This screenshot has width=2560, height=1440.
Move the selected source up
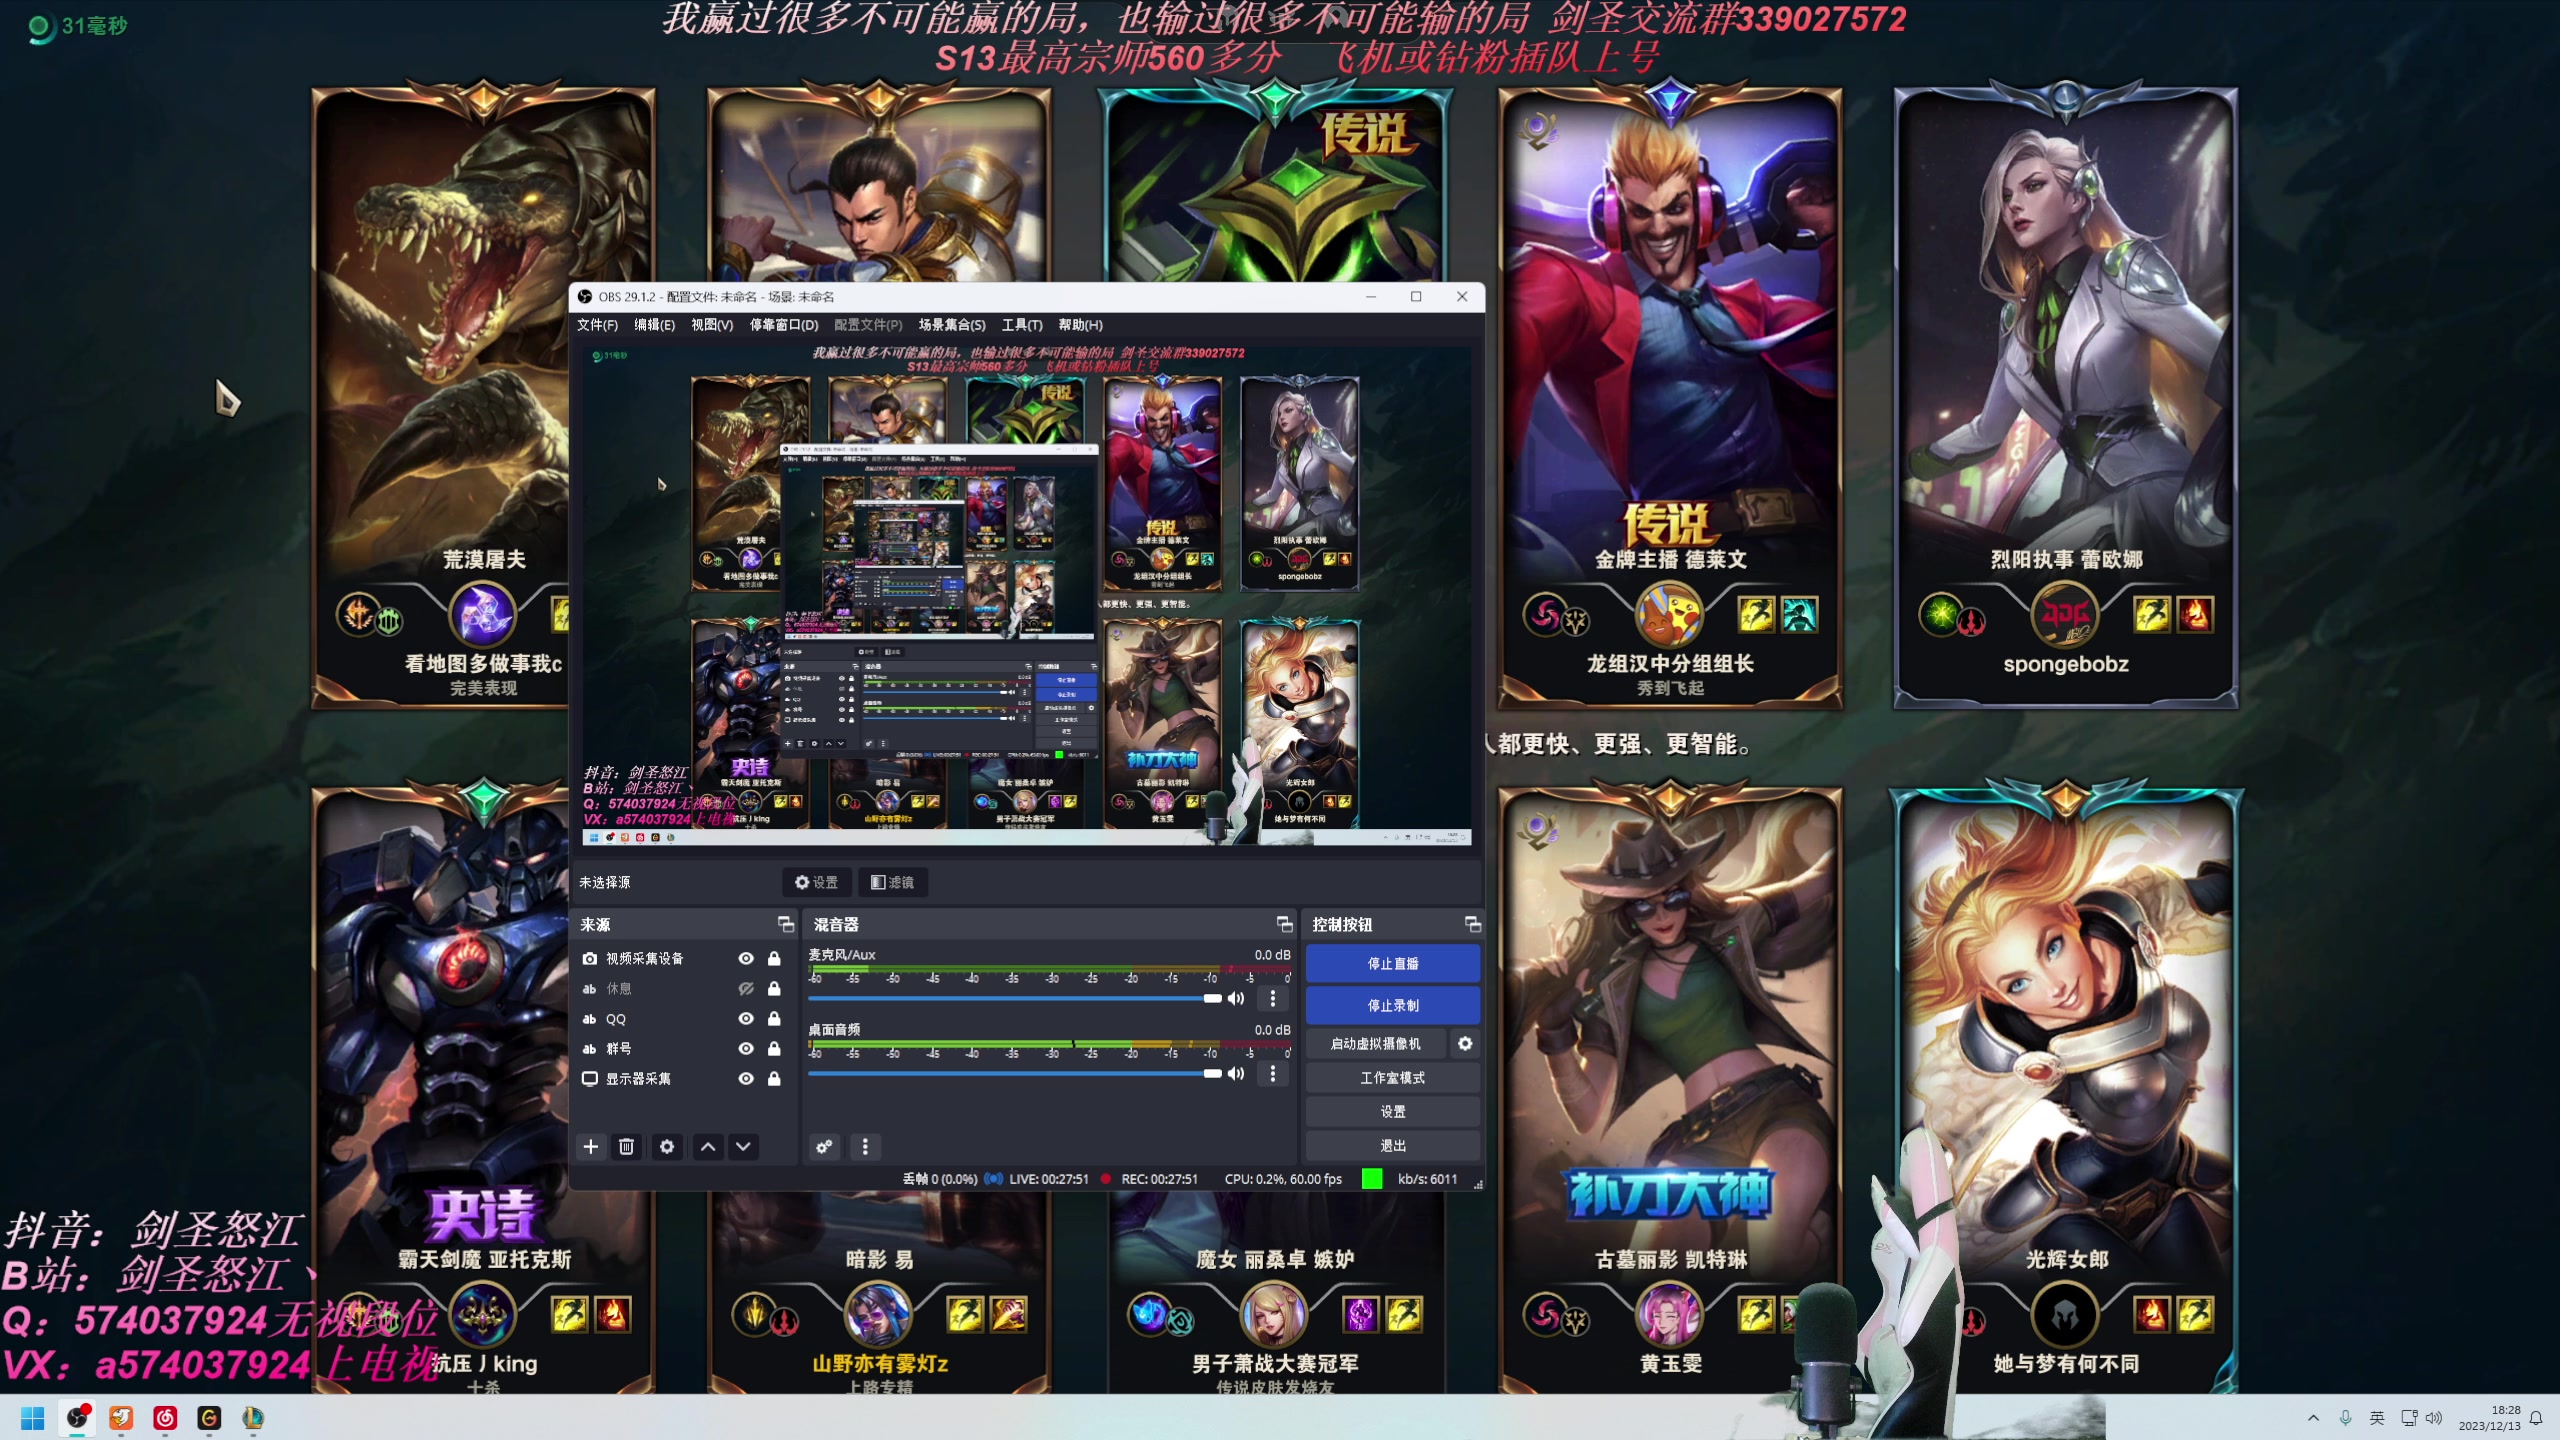pos(708,1147)
